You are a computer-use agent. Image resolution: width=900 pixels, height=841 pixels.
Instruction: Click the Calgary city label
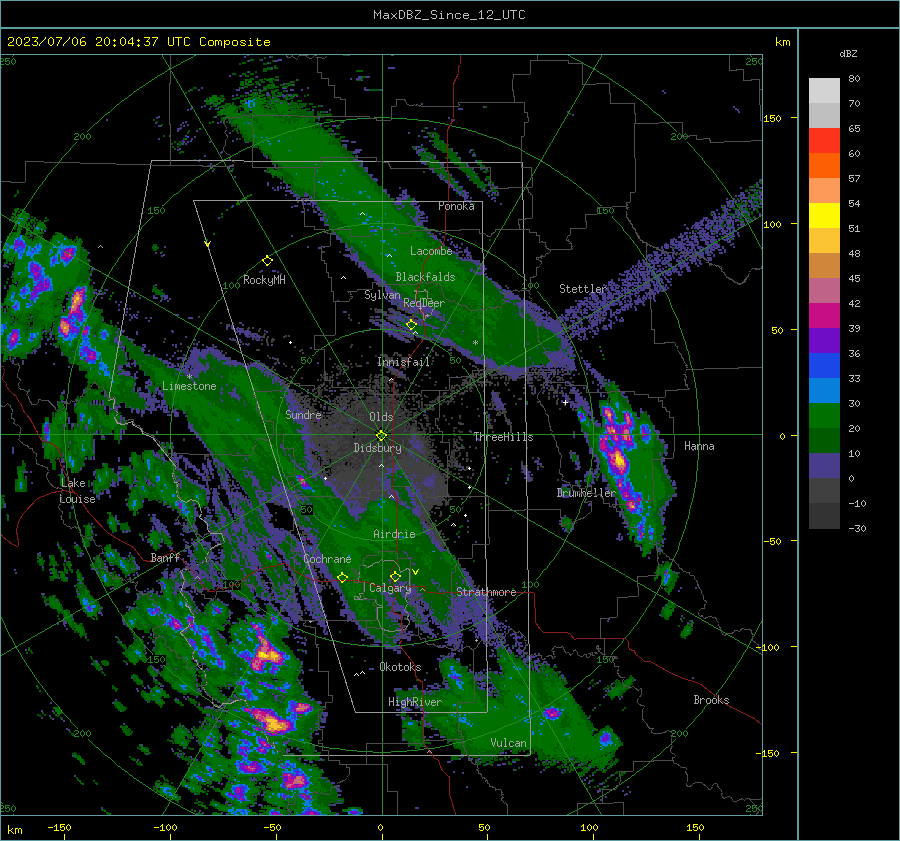(x=390, y=588)
